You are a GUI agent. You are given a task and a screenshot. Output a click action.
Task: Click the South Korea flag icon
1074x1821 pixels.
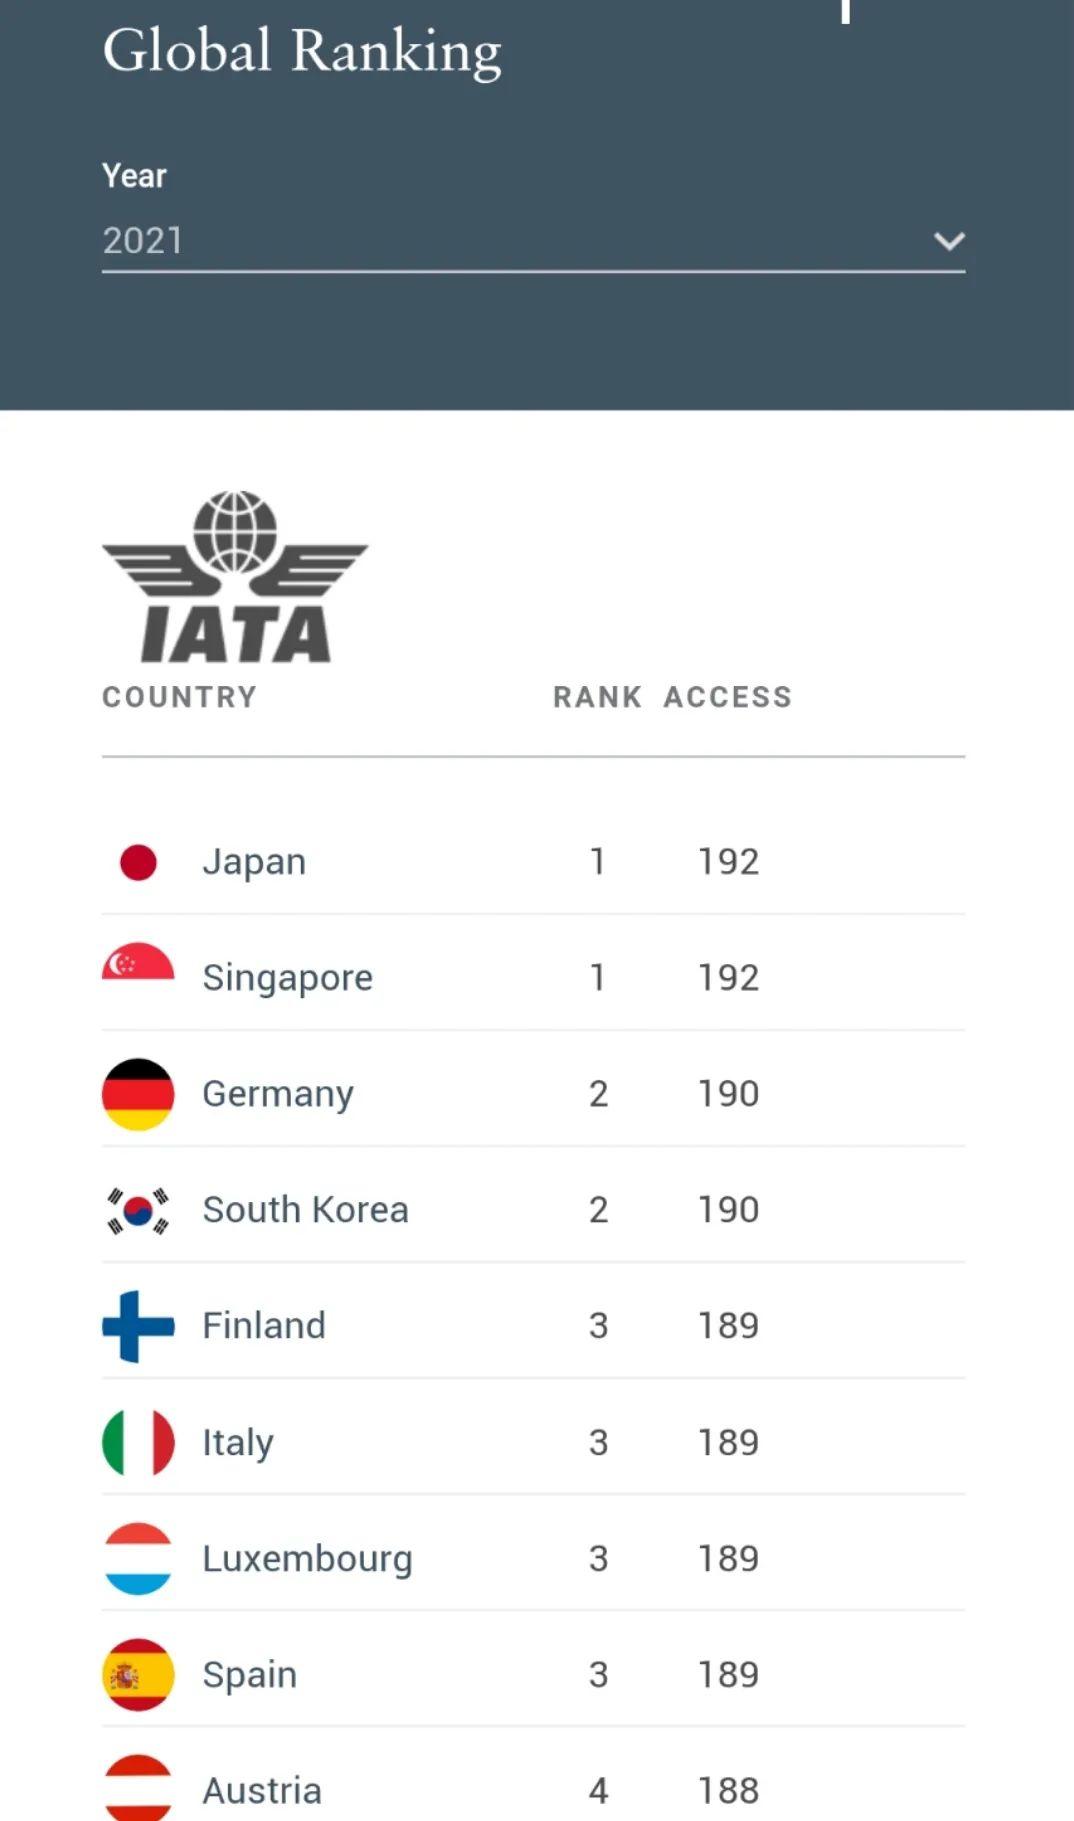138,1210
